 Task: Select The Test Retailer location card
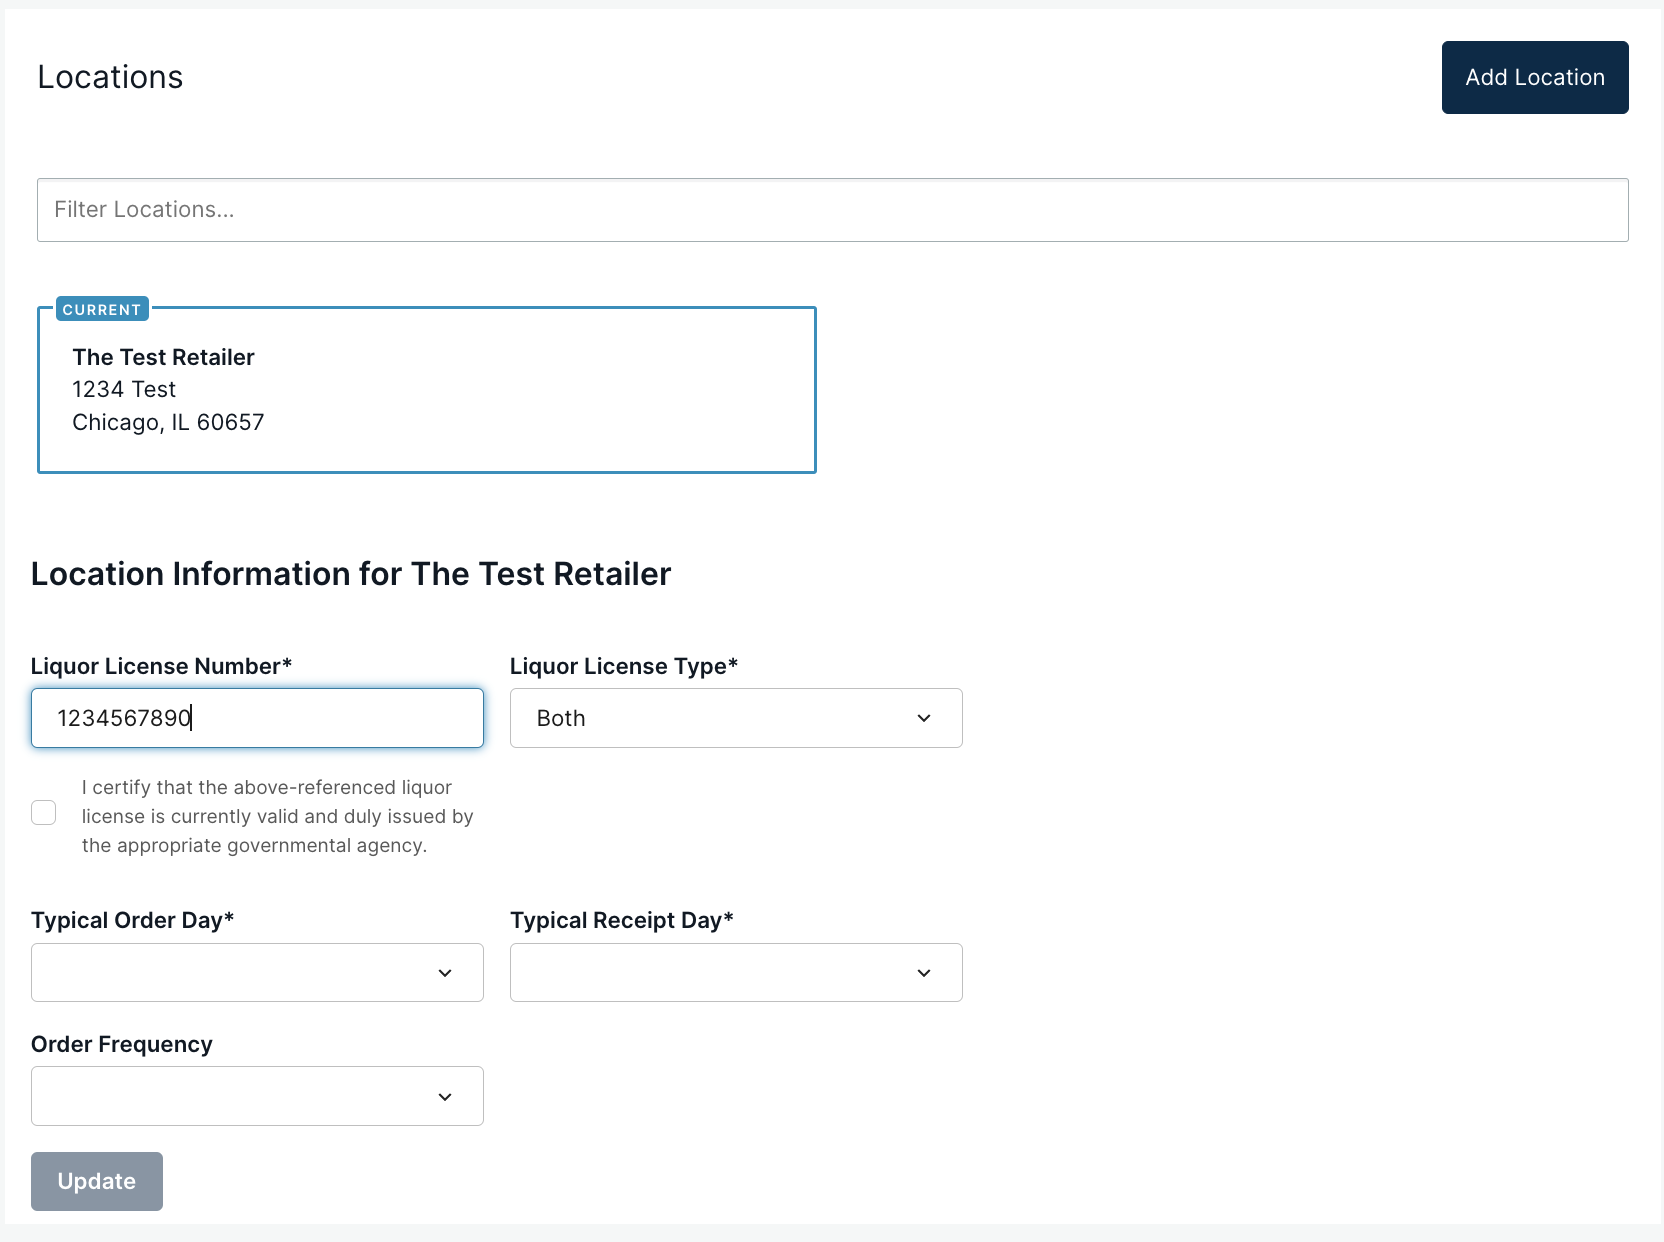pos(427,390)
